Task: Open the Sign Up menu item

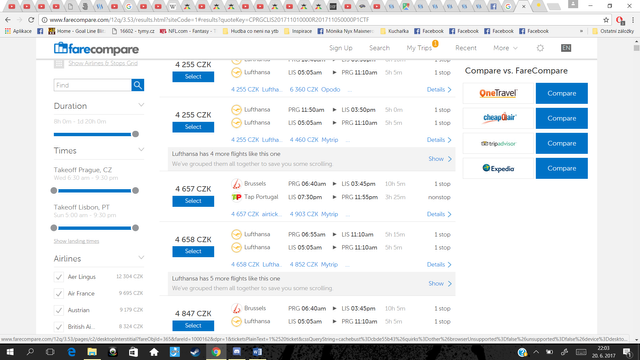Action: [x=340, y=48]
